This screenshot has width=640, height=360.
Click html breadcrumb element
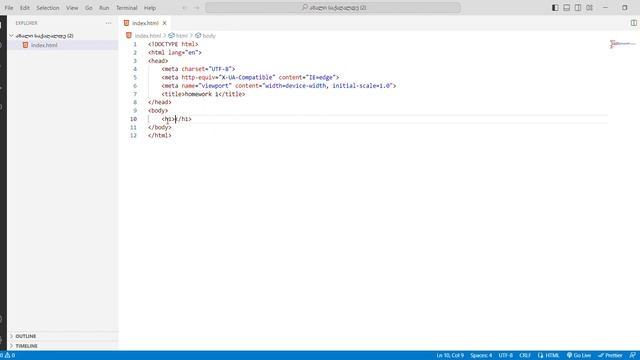tap(182, 36)
